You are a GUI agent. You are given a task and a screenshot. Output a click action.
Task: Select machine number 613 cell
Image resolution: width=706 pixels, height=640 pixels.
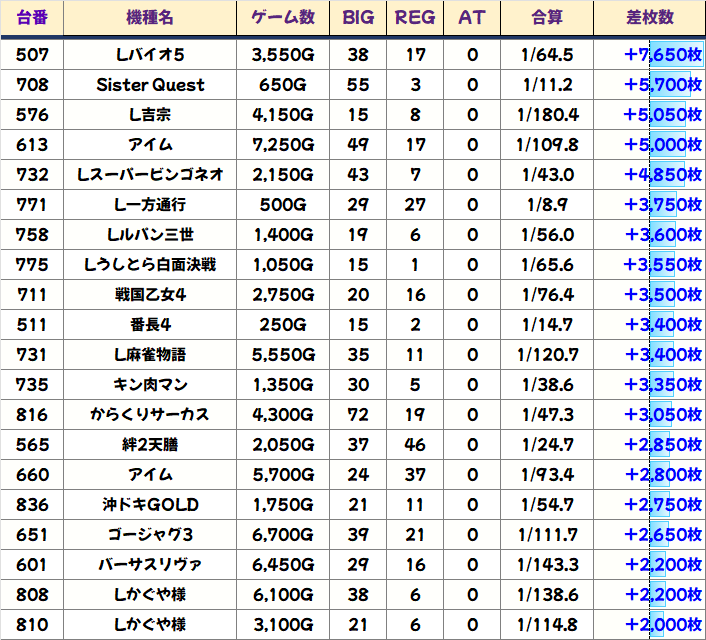tap(32, 145)
